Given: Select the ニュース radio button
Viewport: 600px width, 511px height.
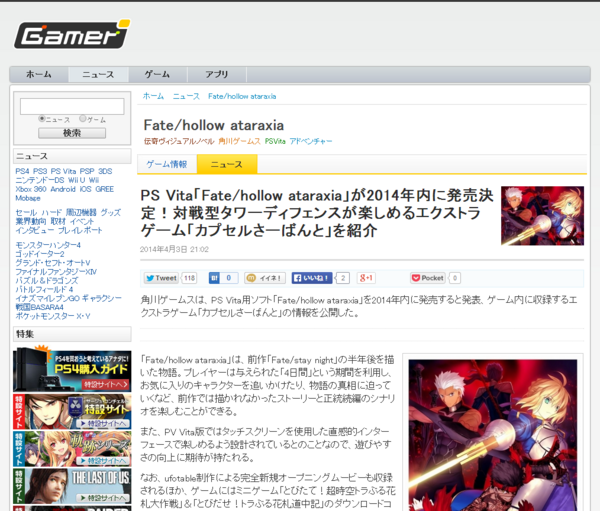Looking at the screenshot, I should 42,119.
